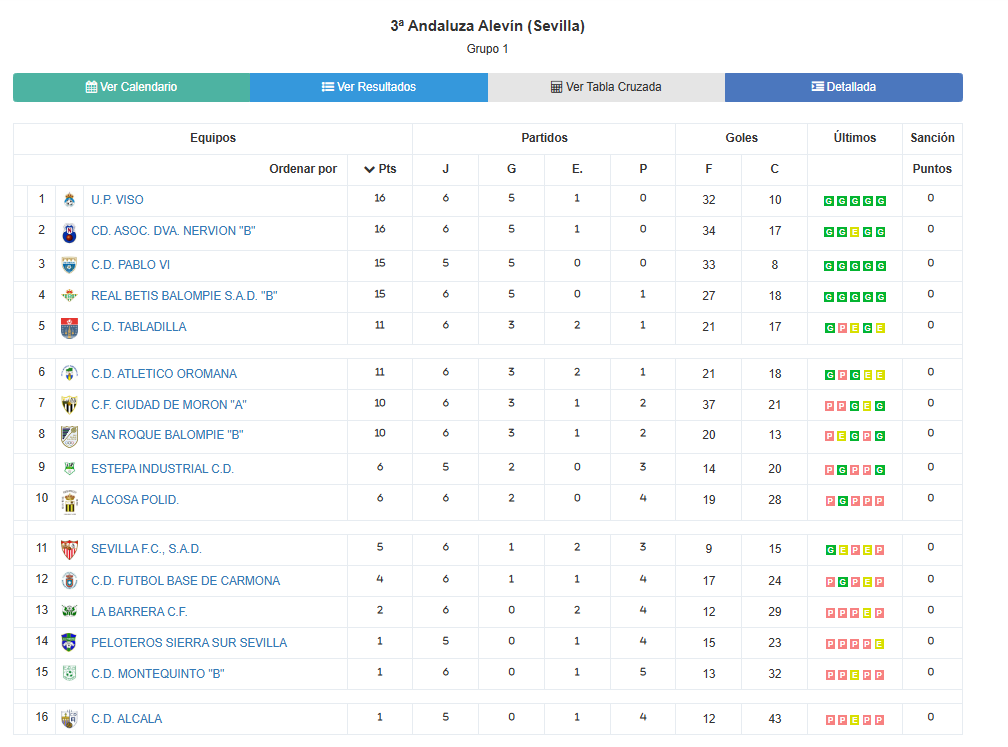Click the LA BARRERA C.F. crest
1008x747 pixels.
pyautogui.click(x=69, y=611)
